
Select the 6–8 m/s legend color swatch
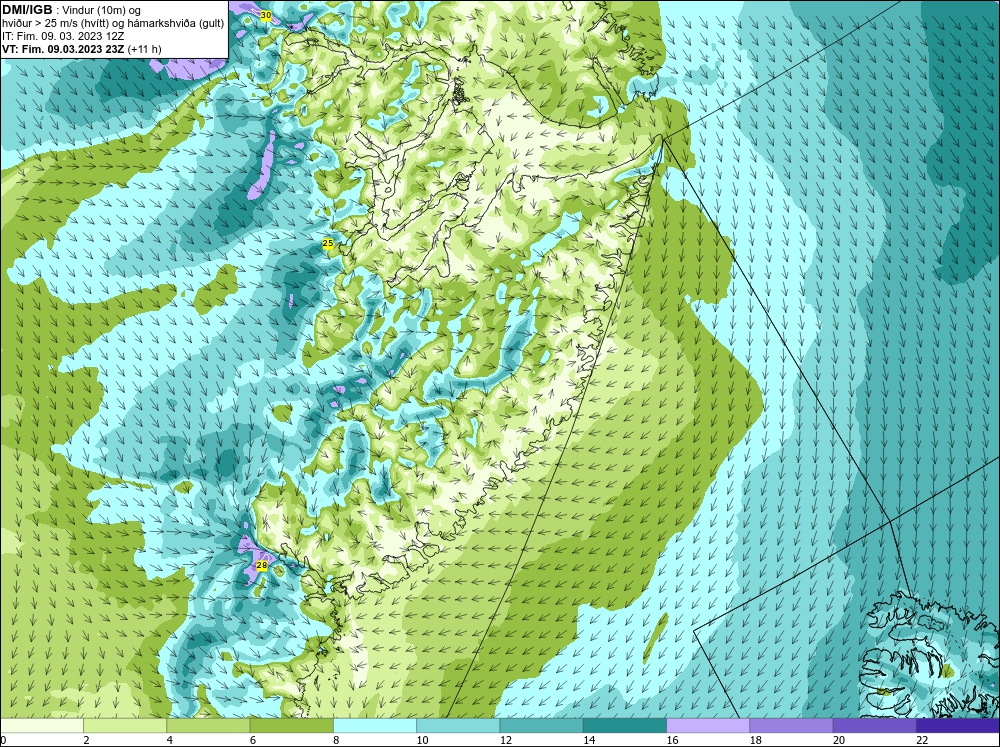291,725
